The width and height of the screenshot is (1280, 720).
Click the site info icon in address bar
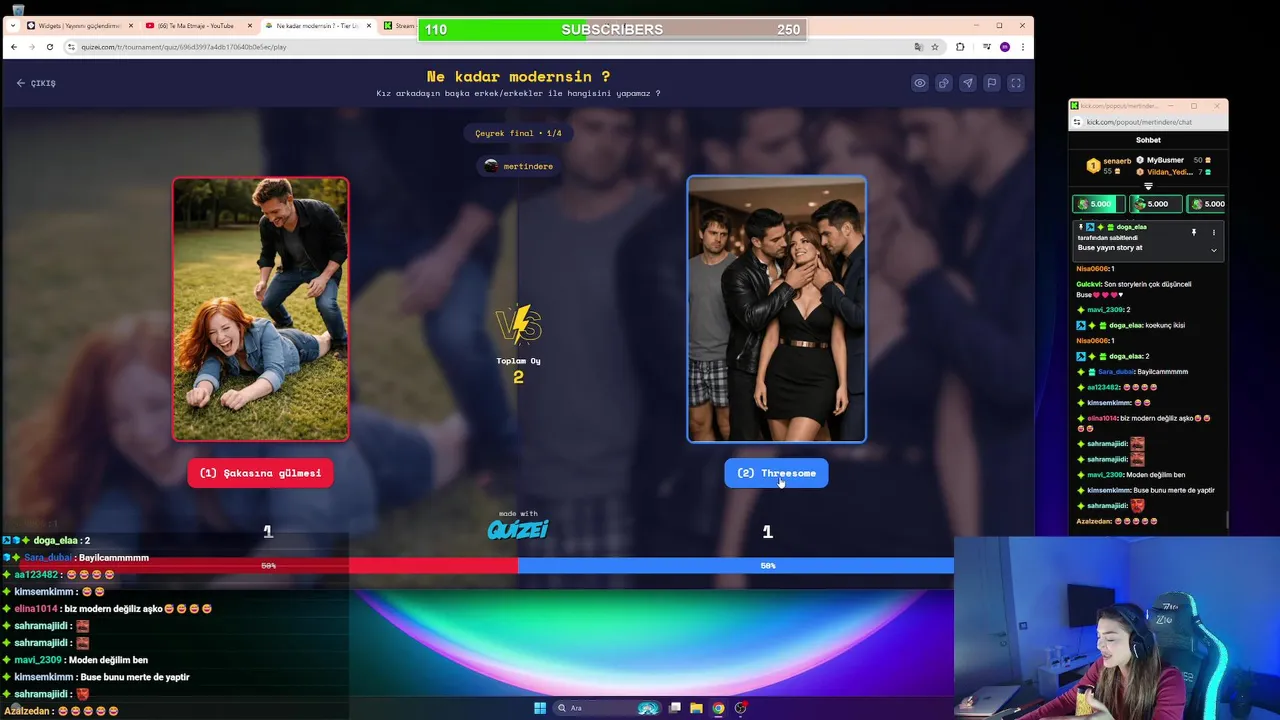pyautogui.click(x=71, y=47)
